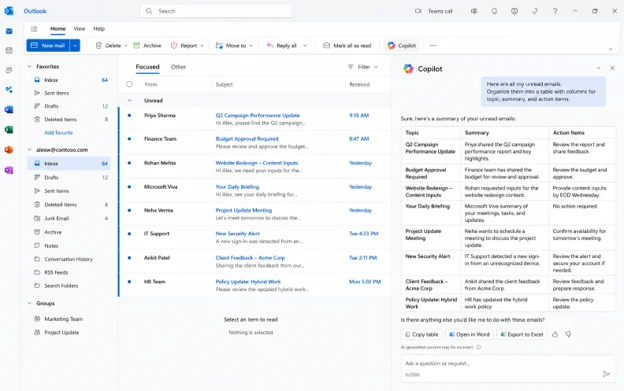The width and height of the screenshot is (624, 391).
Task: Give thumbs down to Copilot response
Action: click(568, 335)
